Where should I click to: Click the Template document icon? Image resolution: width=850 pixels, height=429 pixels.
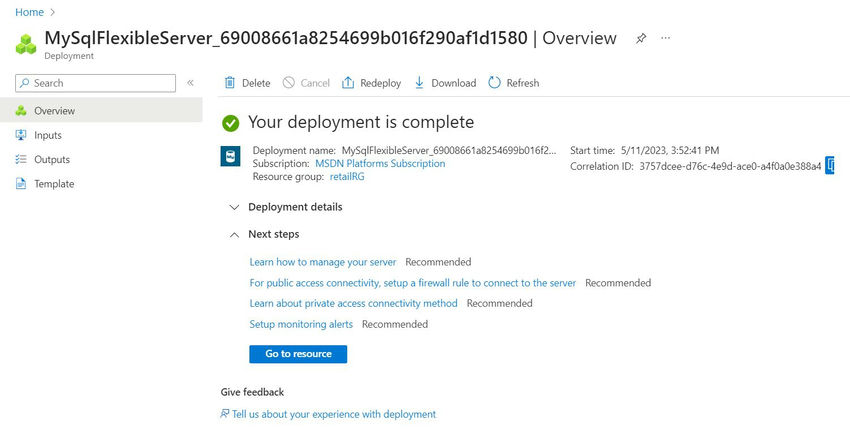21,183
